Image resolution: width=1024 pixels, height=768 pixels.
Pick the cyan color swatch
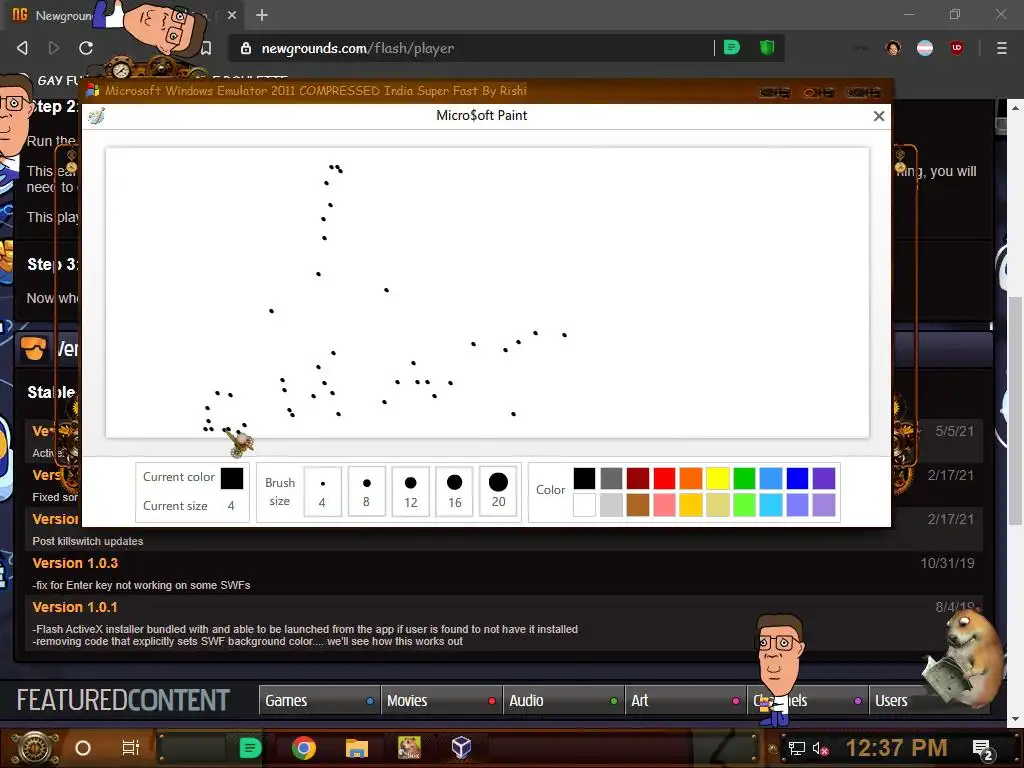pyautogui.click(x=771, y=505)
